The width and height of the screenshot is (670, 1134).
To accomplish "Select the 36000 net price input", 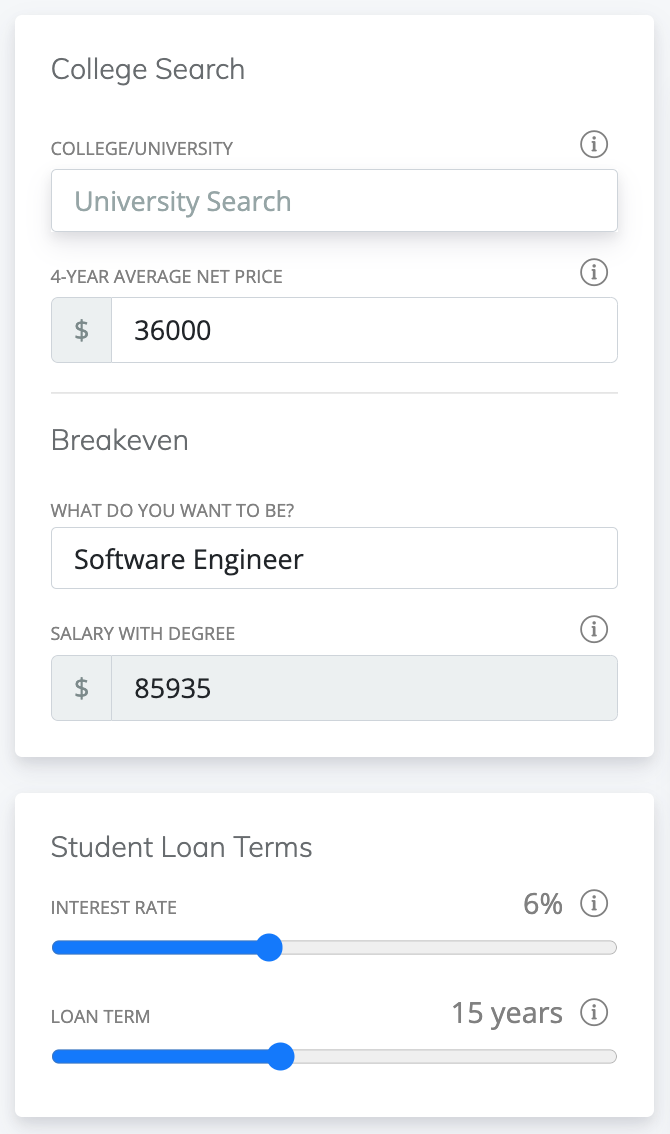I will click(363, 330).
